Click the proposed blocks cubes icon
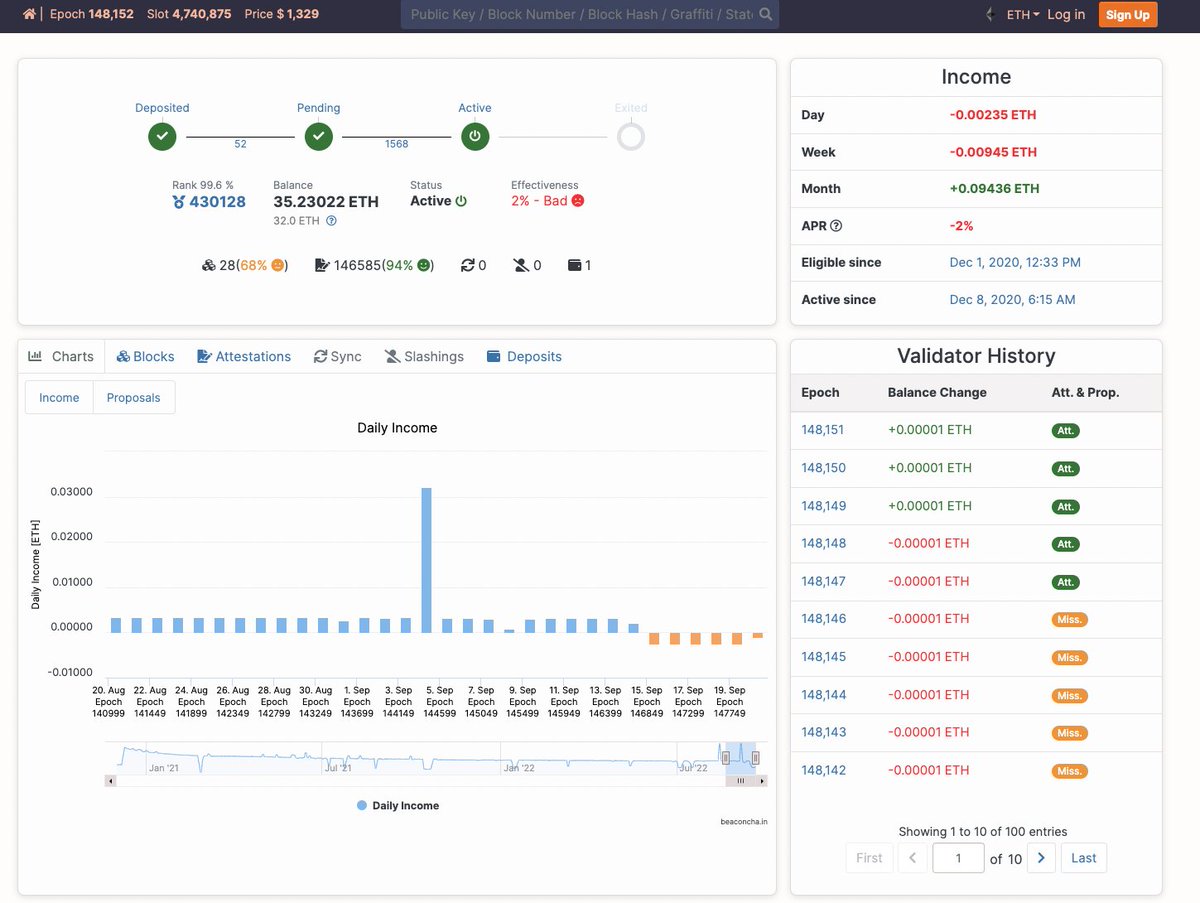Screen dimensions: 1200x903 (x=208, y=265)
